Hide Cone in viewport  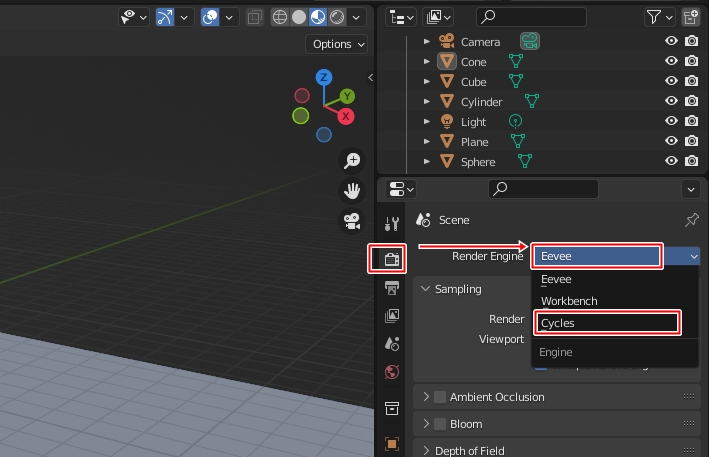[671, 61]
